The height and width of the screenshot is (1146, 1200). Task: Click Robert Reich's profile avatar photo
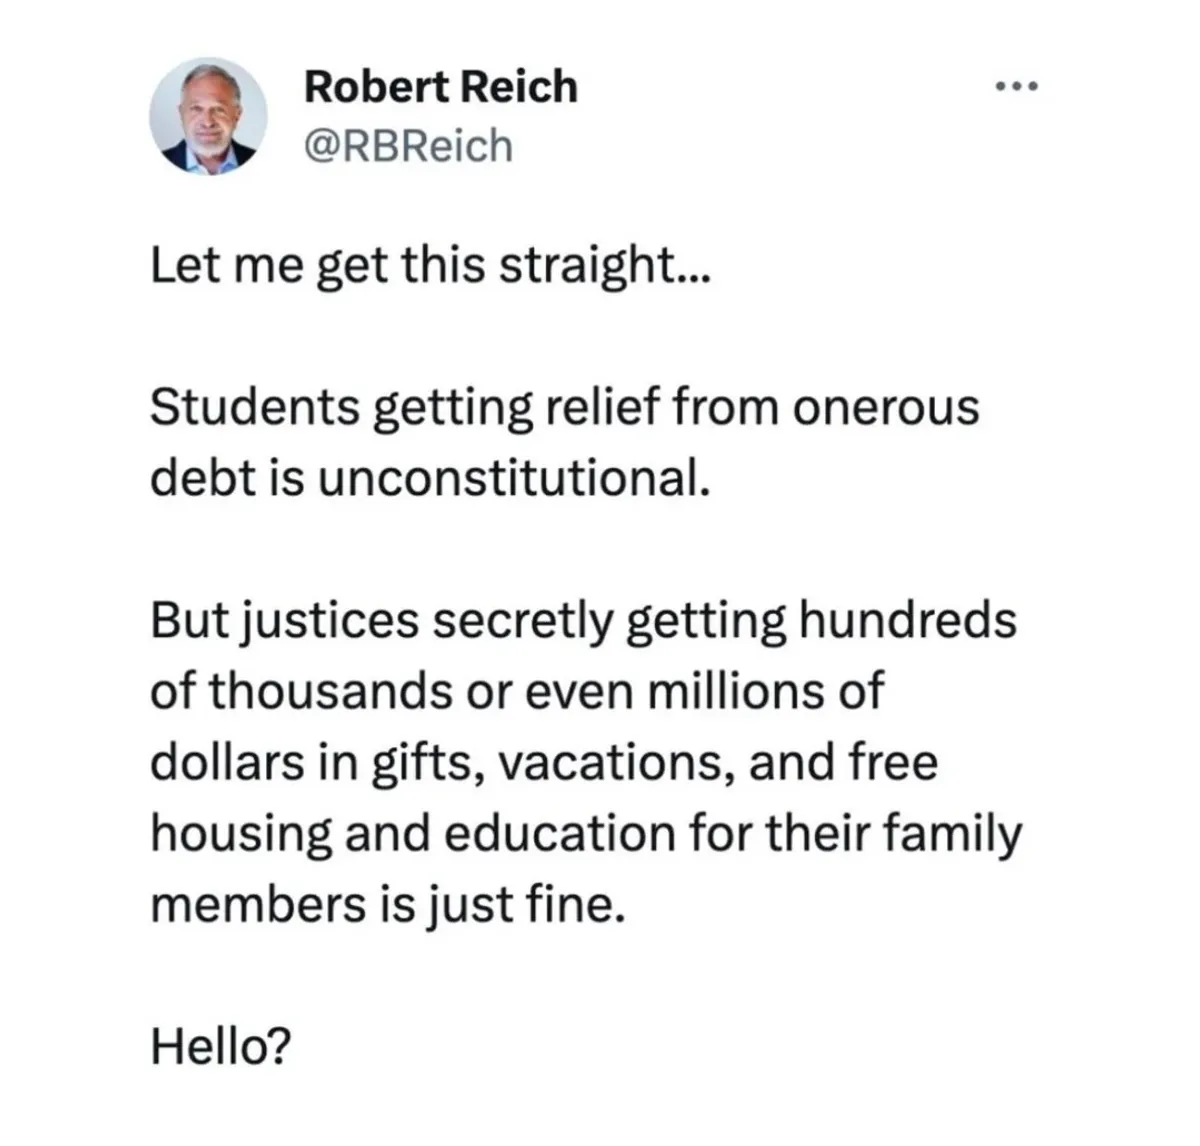pyautogui.click(x=209, y=115)
